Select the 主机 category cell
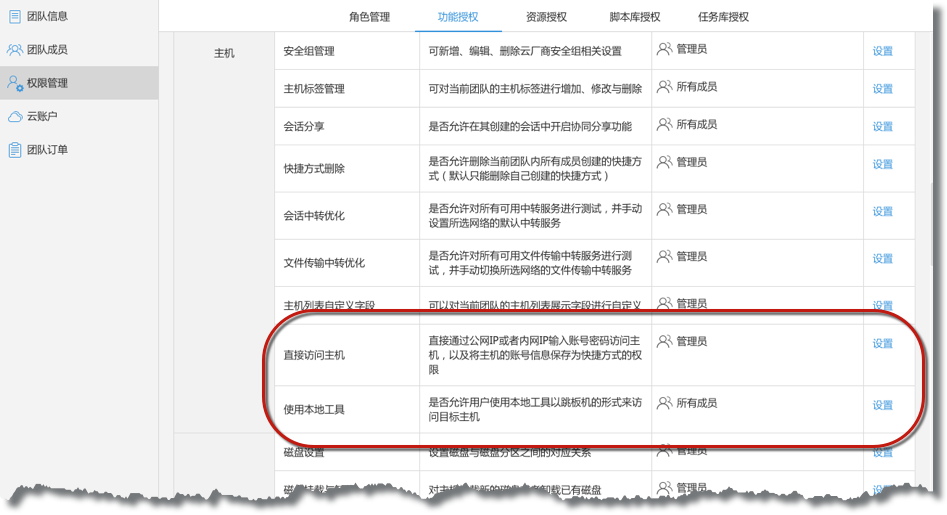 pyautogui.click(x=224, y=53)
